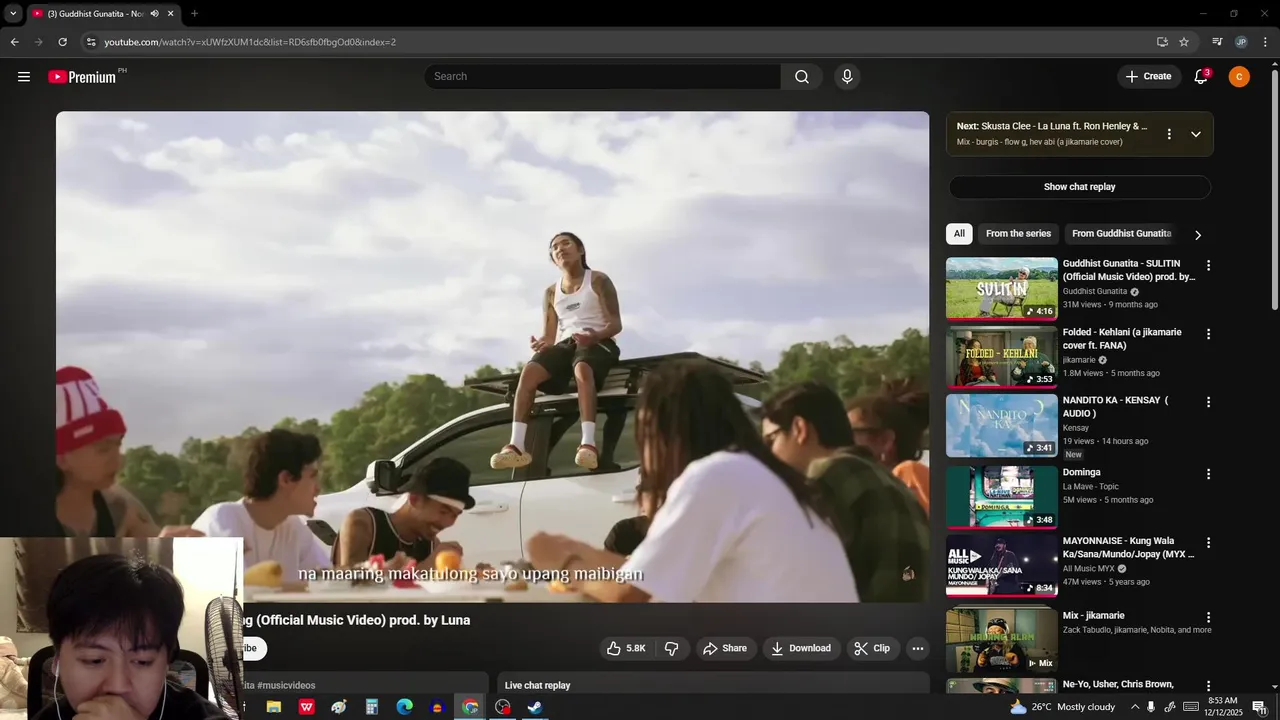The height and width of the screenshot is (720, 1280).
Task: Click the Create button
Action: [x=1148, y=77]
